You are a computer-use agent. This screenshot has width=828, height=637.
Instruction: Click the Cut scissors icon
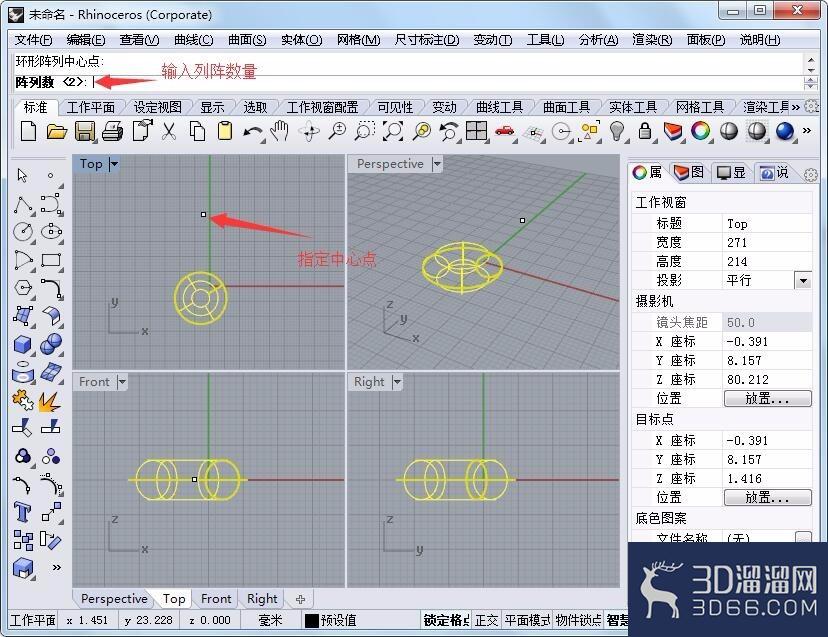(168, 131)
